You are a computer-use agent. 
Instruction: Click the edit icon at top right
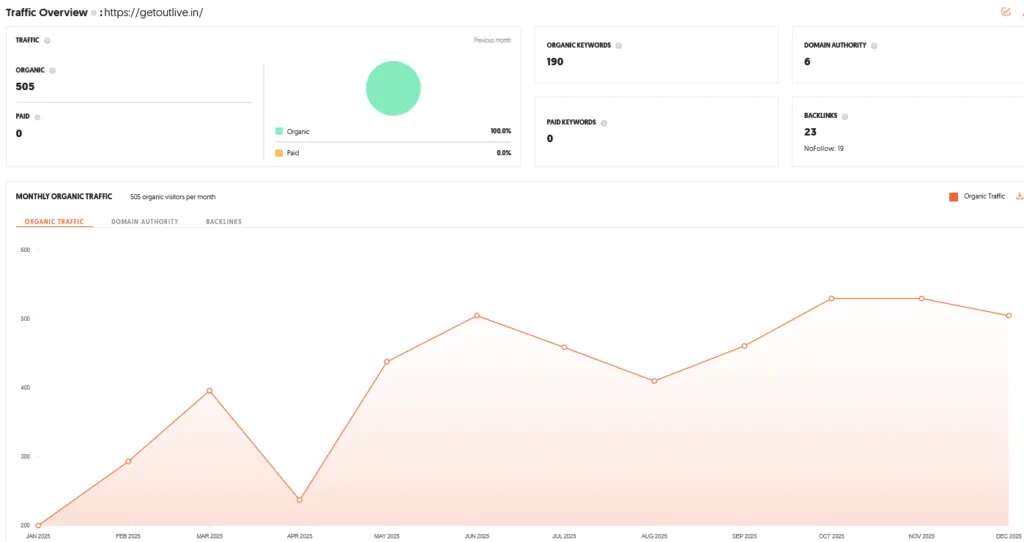click(1006, 12)
